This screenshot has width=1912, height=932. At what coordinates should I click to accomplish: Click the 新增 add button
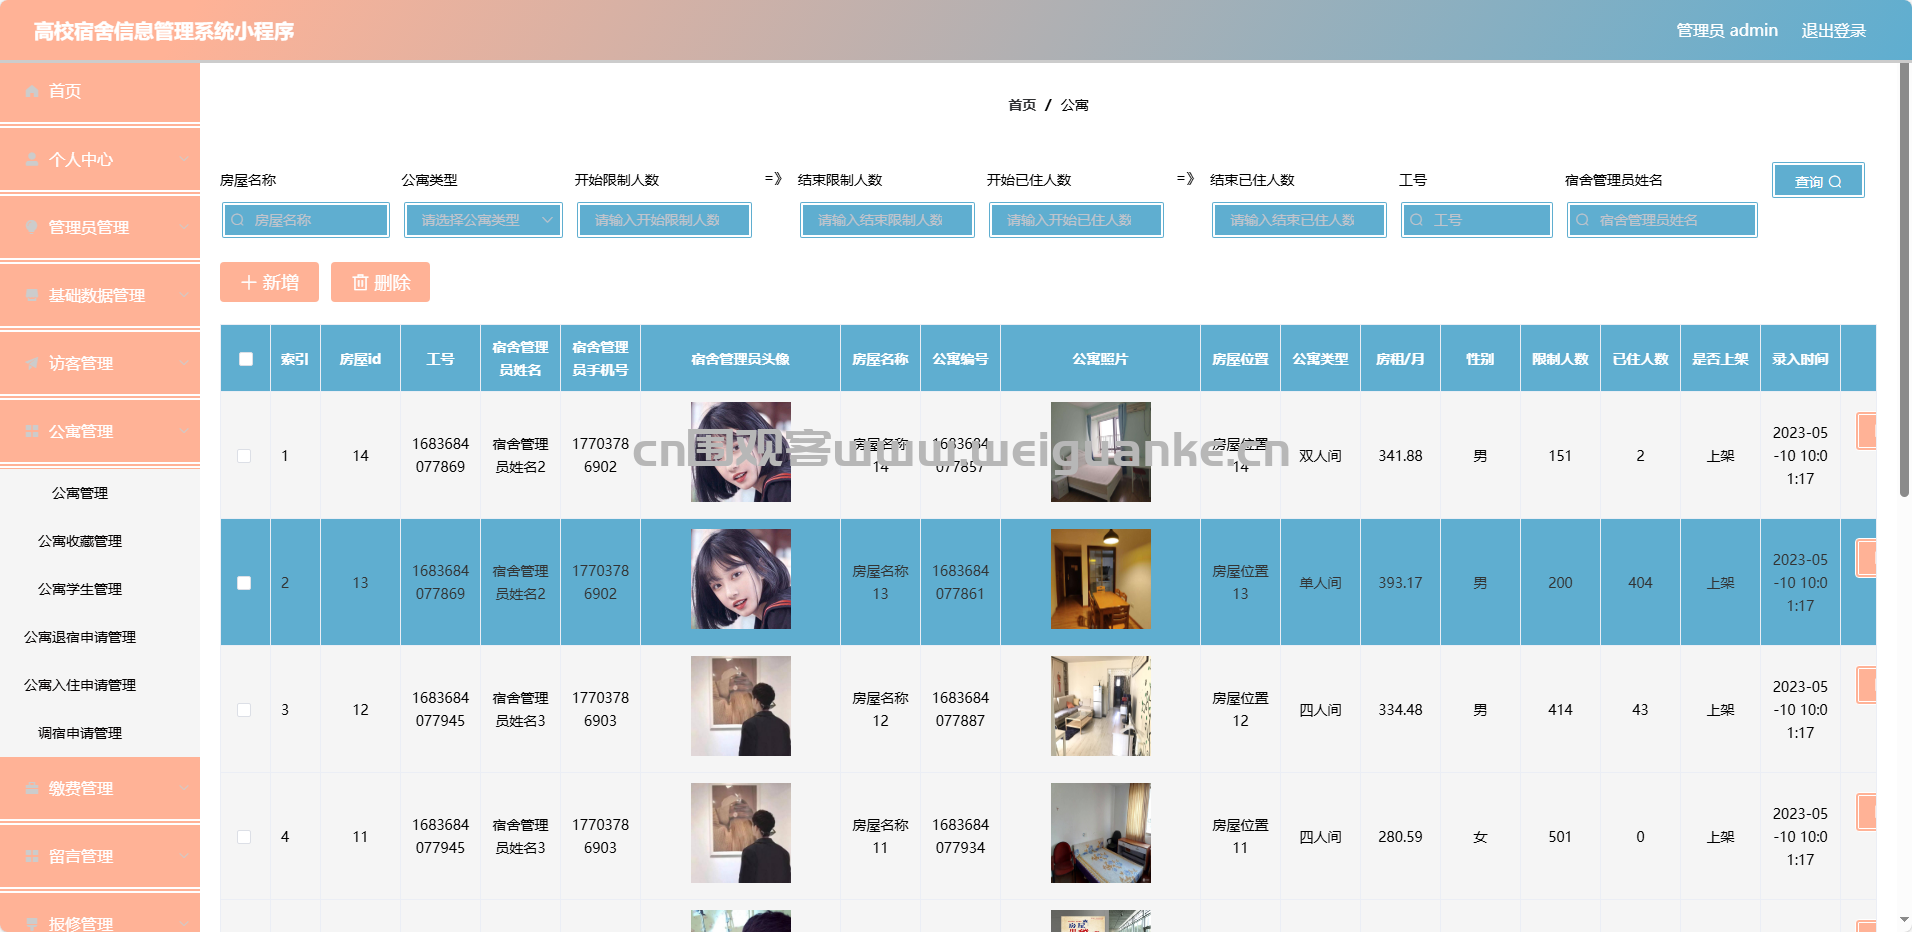tap(269, 283)
